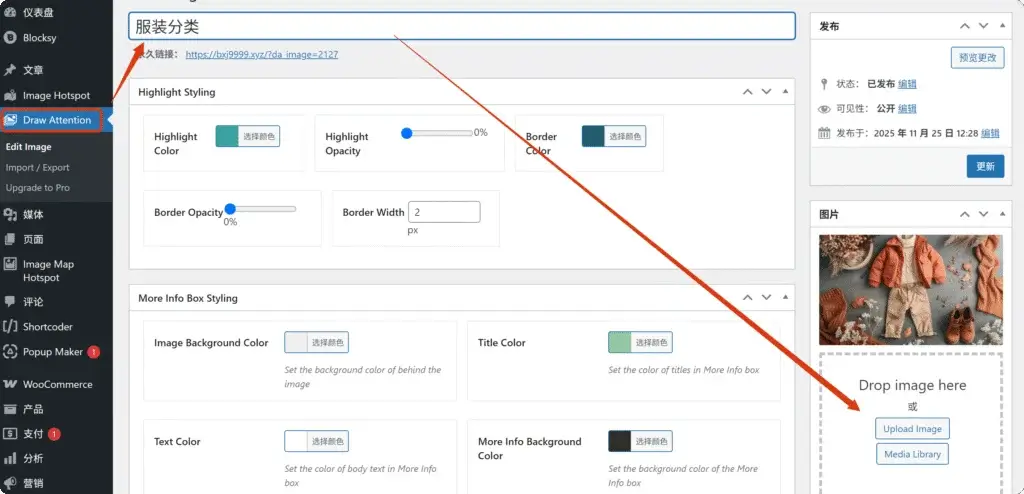
Task: Click the 分析 analytics chart icon
Action: click(x=10, y=459)
